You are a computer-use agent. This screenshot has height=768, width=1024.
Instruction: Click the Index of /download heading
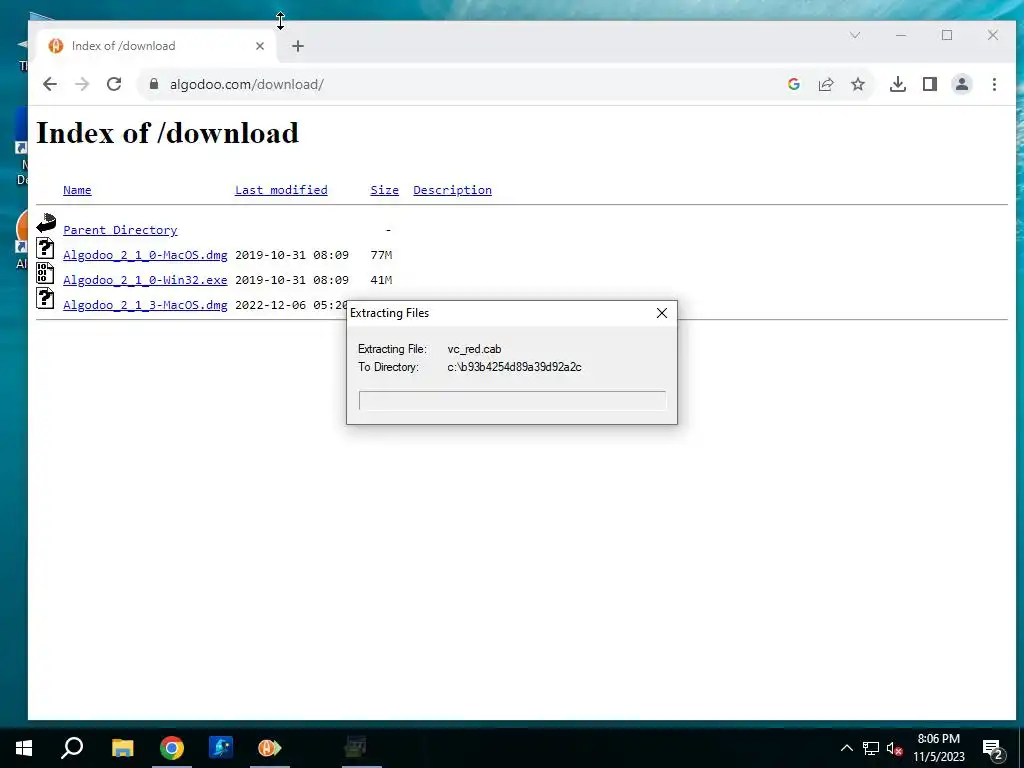tap(167, 133)
